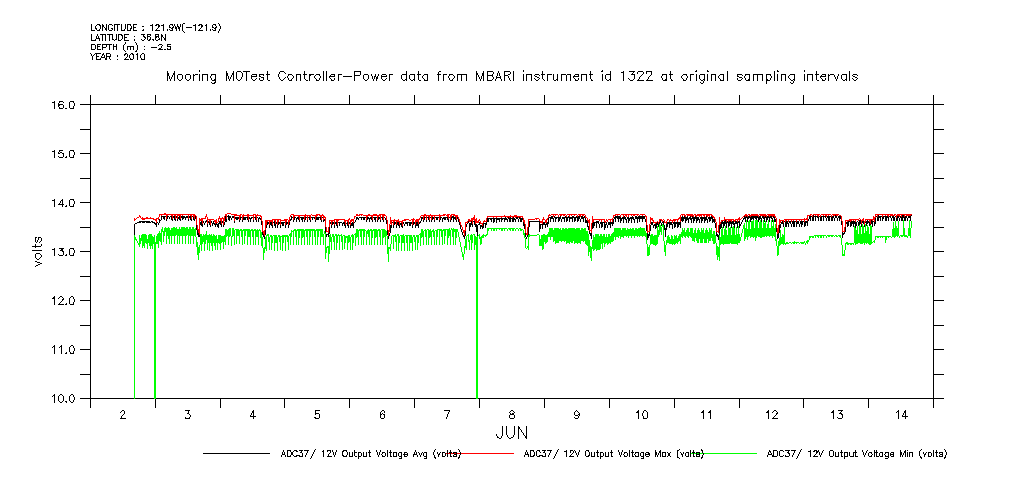Click the 15.0 y-axis tick label

(x=66, y=153)
